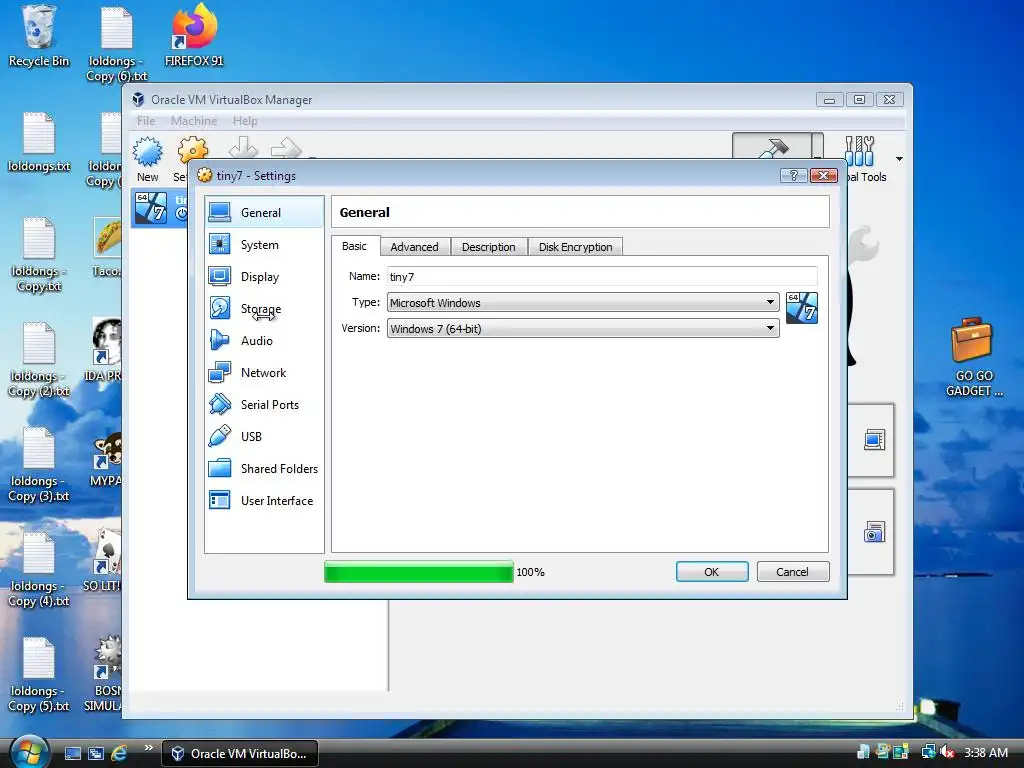This screenshot has width=1024, height=768.
Task: Click the Start right-arrow toolbar icon
Action: 286,148
